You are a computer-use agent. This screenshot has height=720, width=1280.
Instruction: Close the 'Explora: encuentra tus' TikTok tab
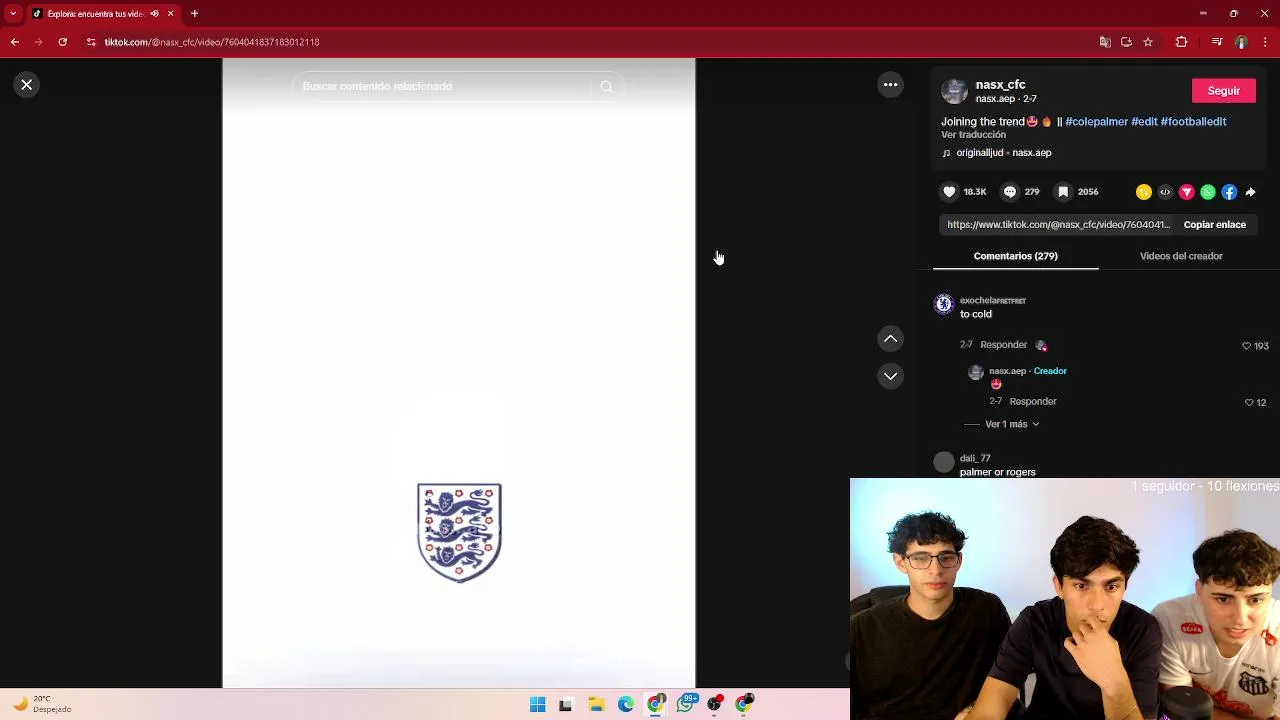pos(170,14)
